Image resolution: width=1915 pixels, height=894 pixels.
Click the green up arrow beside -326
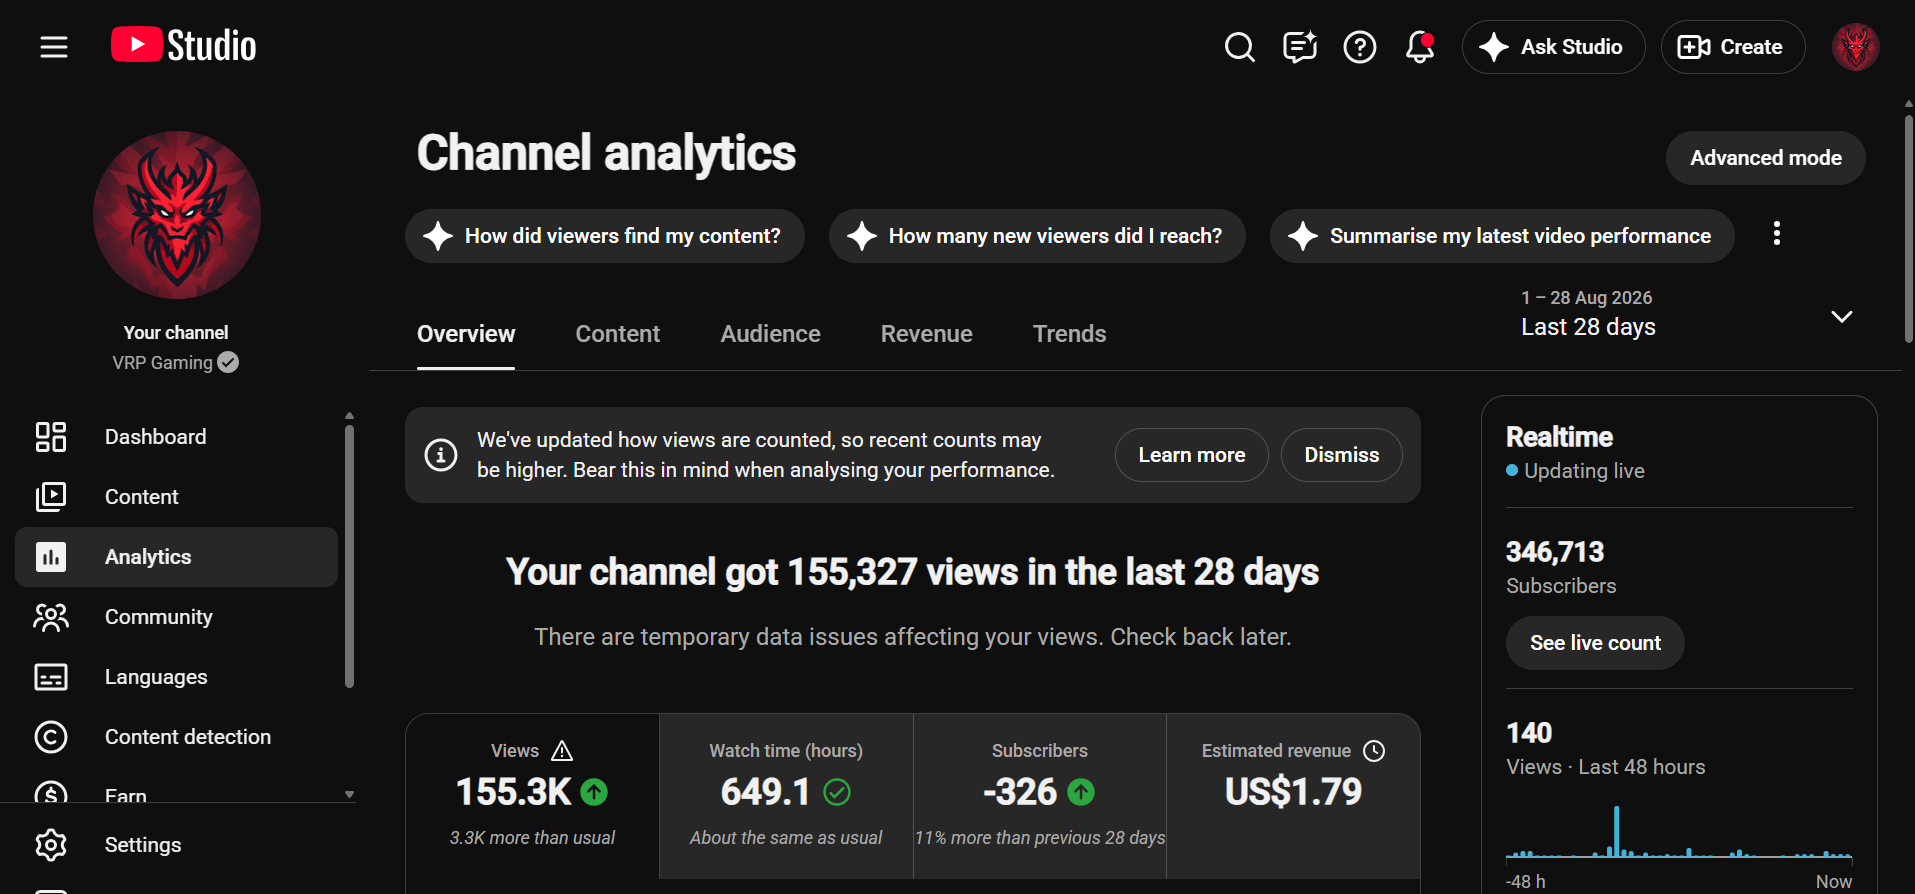pyautogui.click(x=1081, y=792)
